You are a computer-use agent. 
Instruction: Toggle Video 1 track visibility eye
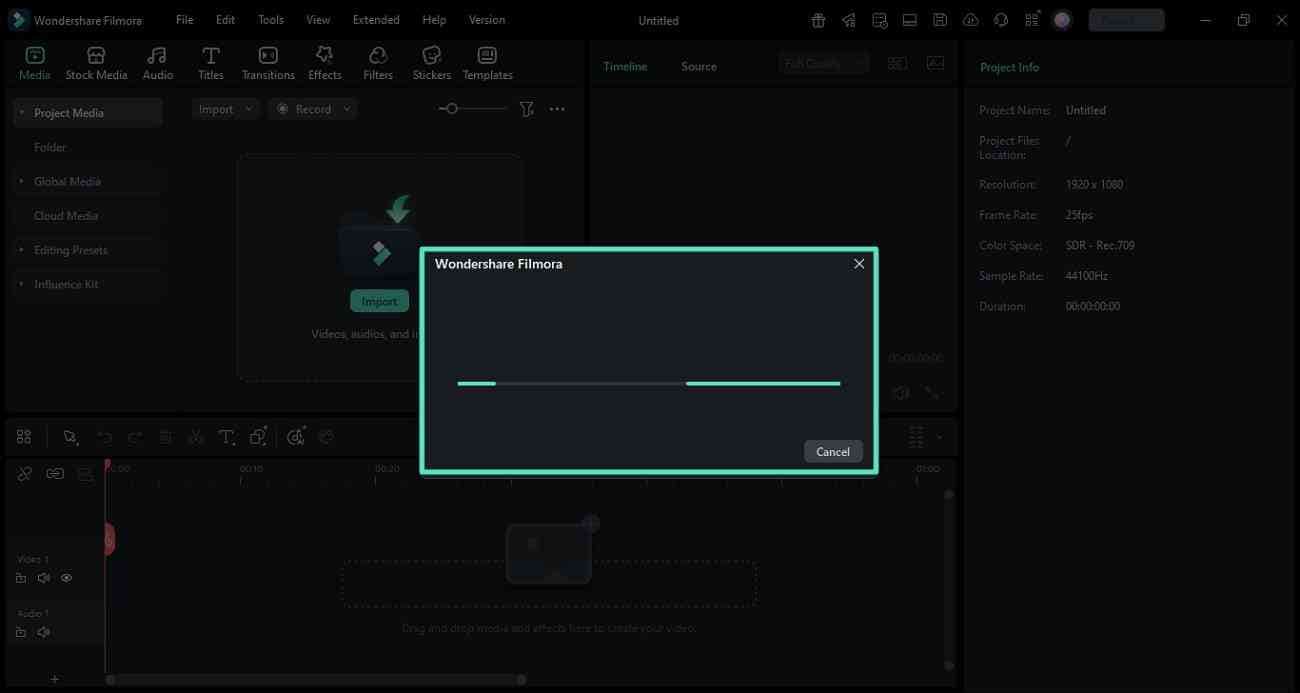[x=67, y=578]
